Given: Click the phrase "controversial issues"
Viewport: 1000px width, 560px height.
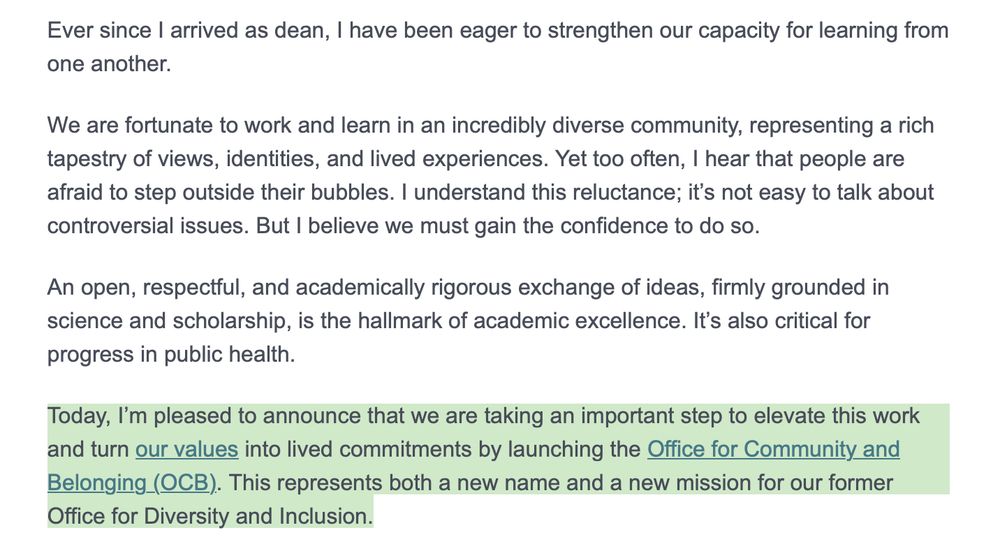Looking at the screenshot, I should [147, 226].
